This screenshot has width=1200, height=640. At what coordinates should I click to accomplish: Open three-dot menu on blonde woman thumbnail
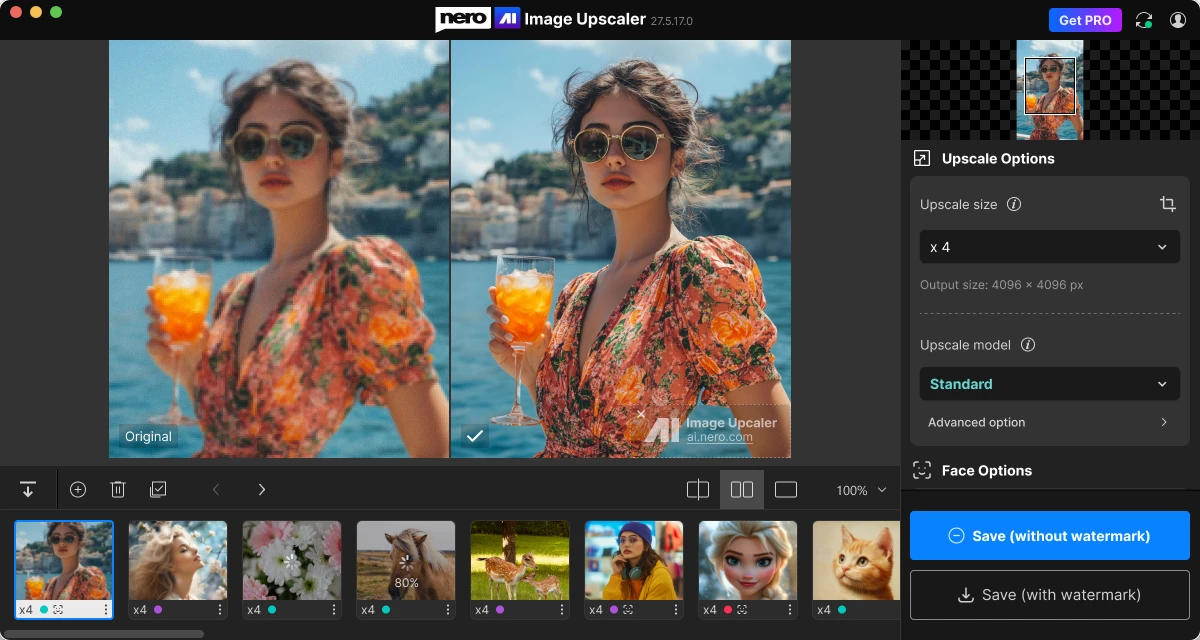point(220,609)
